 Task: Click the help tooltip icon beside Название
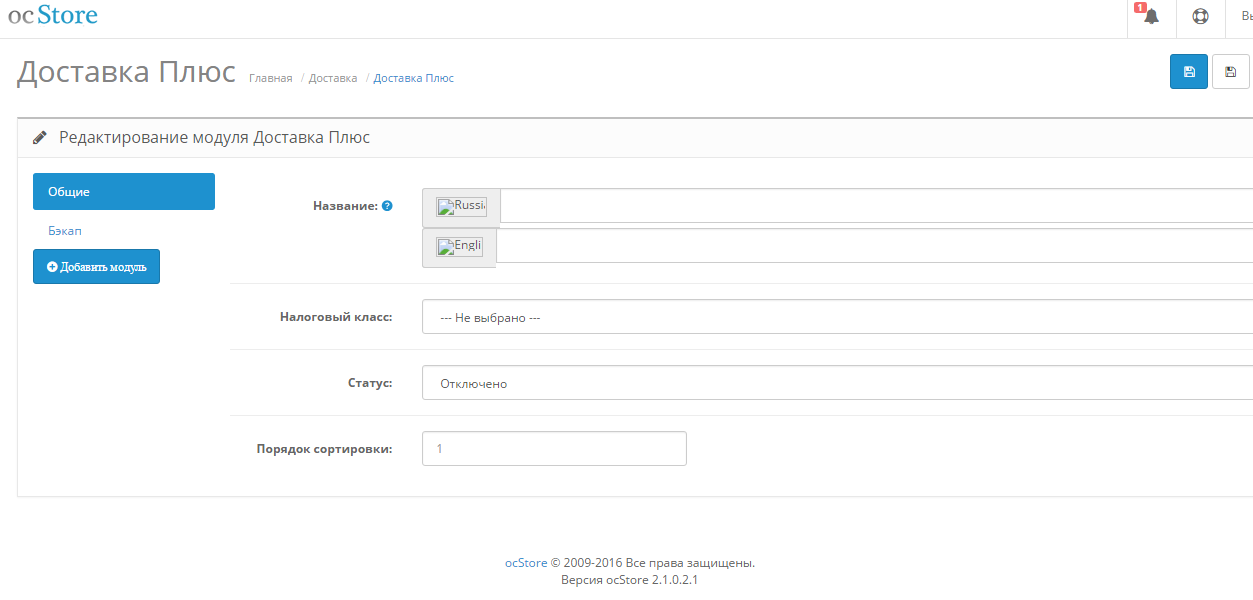(387, 206)
